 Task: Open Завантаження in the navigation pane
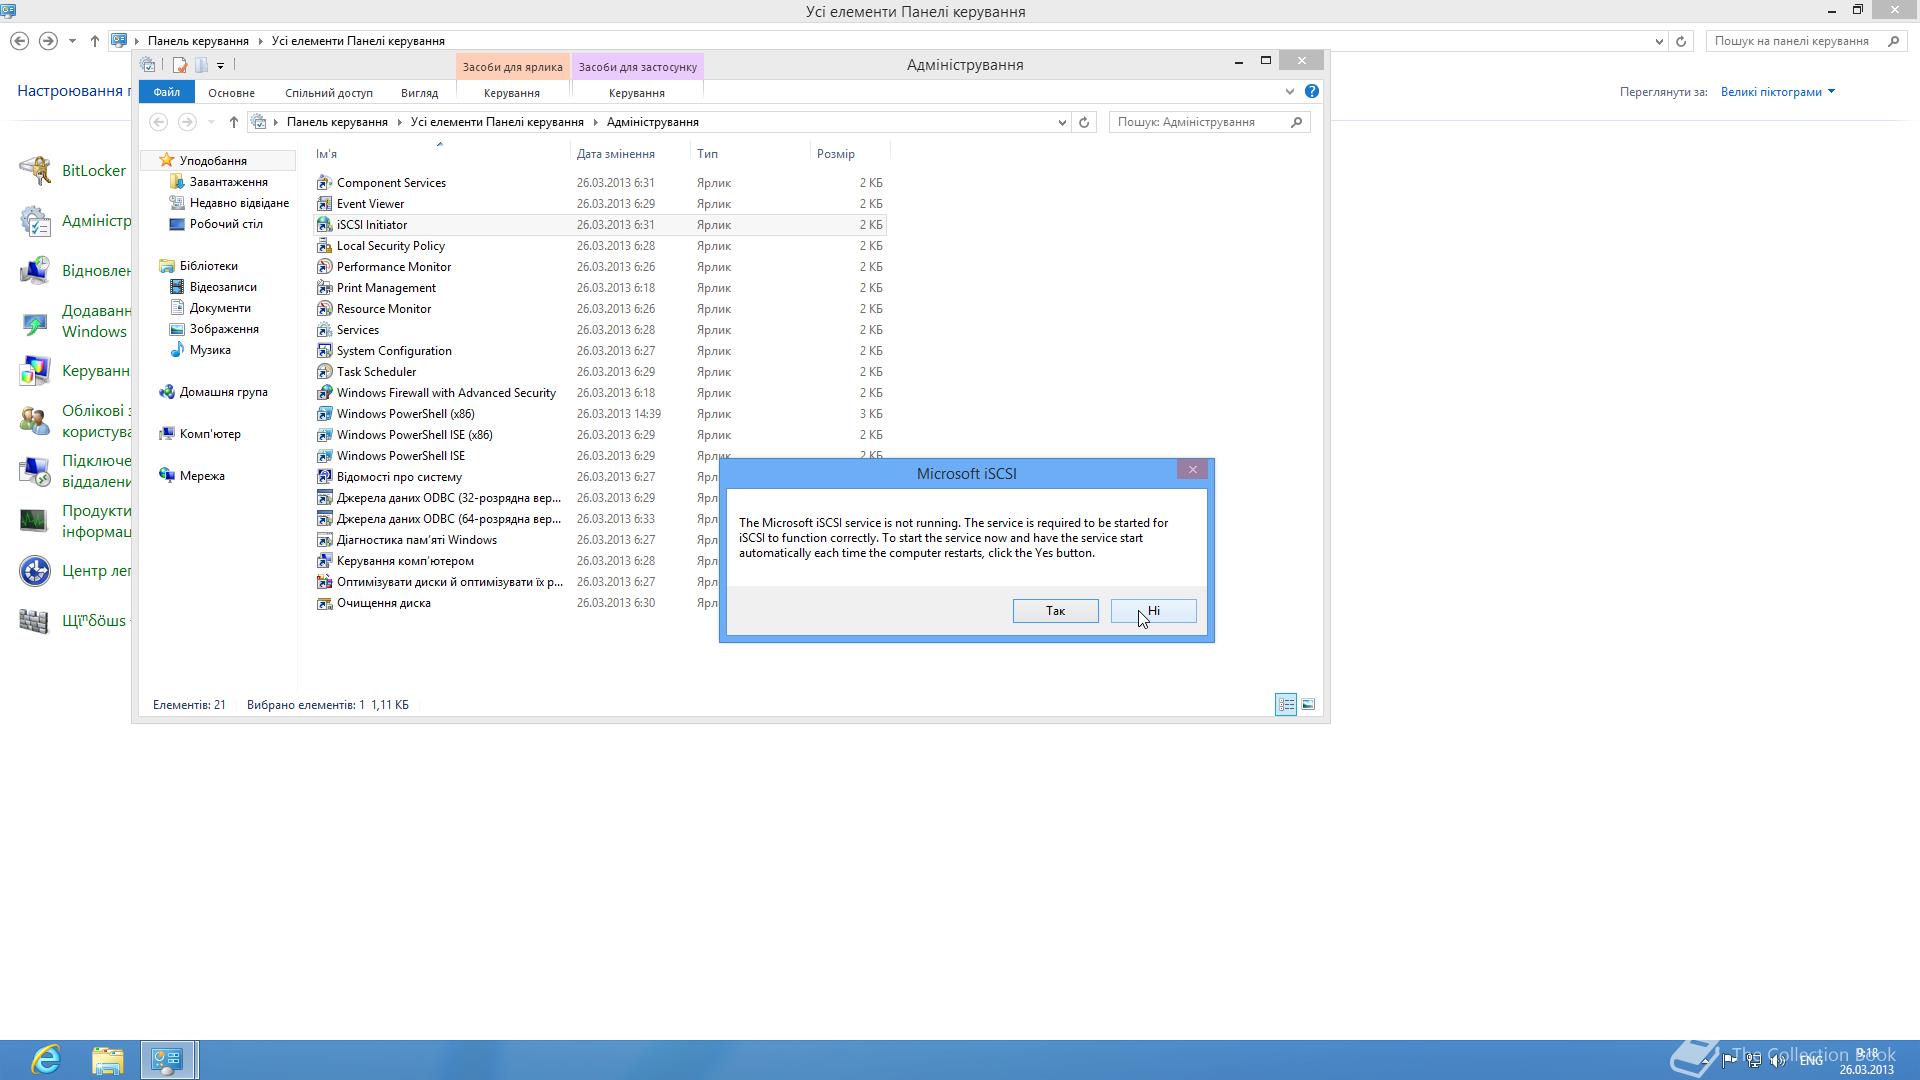(x=229, y=182)
